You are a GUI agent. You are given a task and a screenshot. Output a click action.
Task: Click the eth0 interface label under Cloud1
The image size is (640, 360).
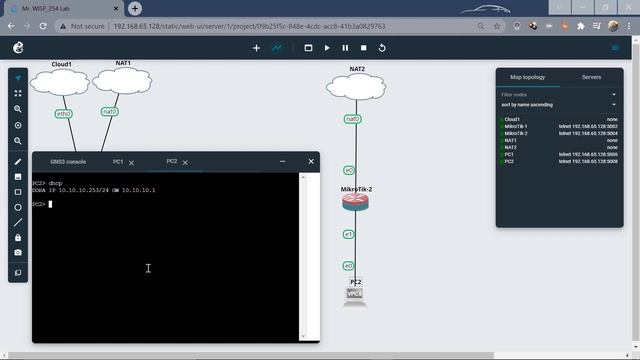click(x=64, y=114)
